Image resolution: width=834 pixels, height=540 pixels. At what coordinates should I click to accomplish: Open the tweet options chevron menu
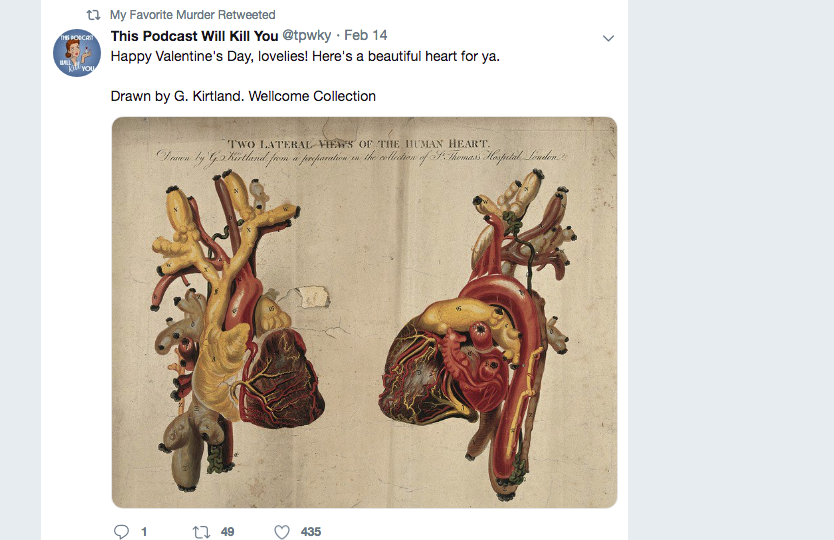[608, 38]
